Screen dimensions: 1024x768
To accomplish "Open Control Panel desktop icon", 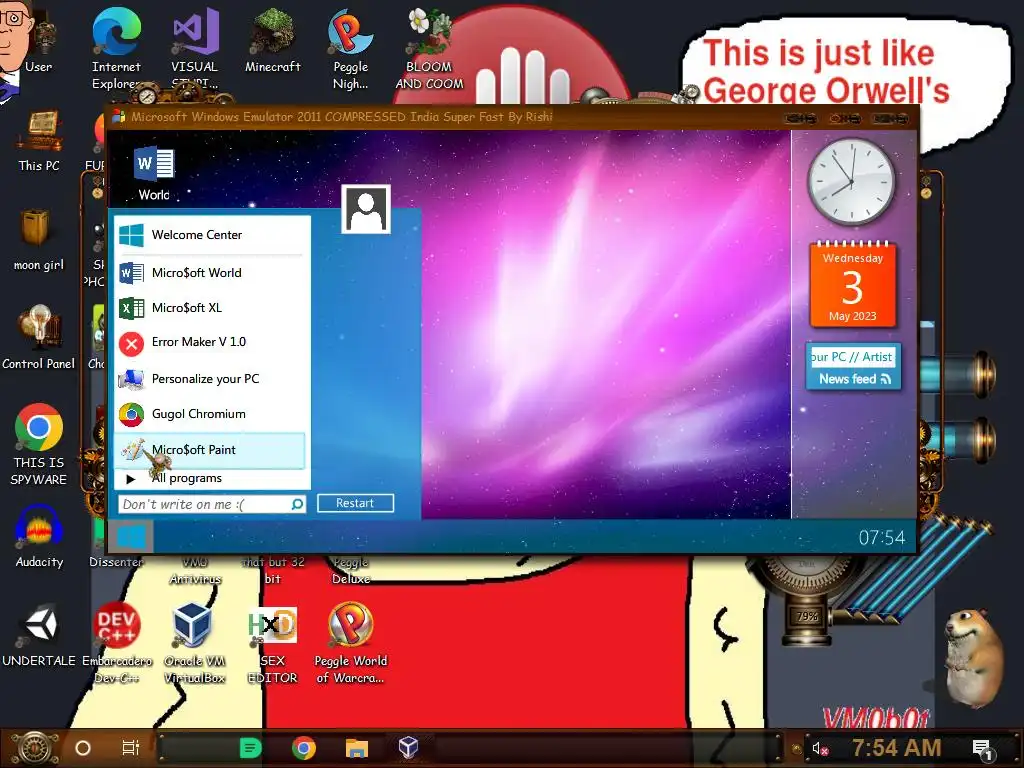I will (39, 338).
